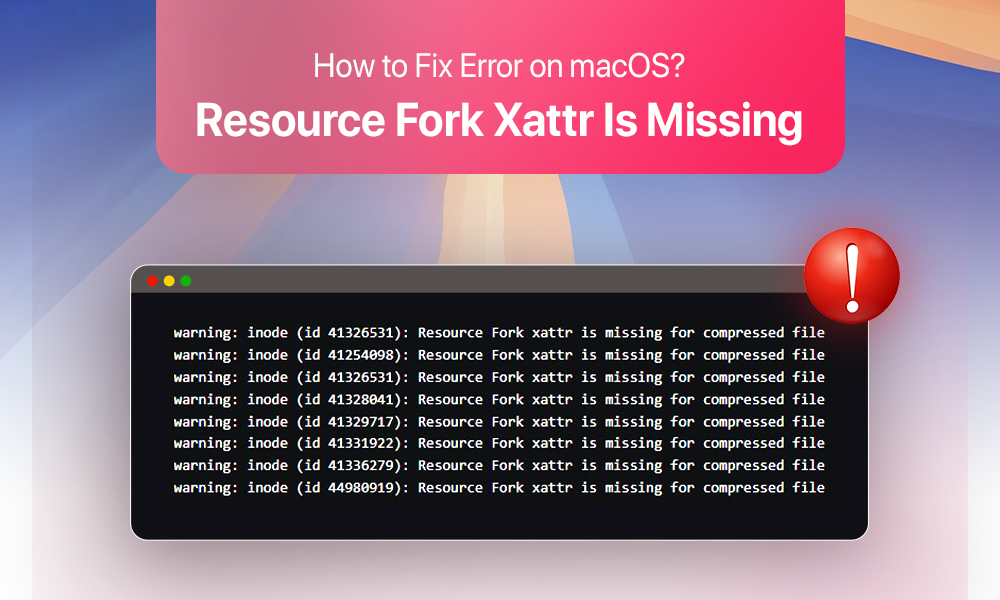This screenshot has width=1000, height=600.
Task: Click the word 'warning:' in the first line
Action: (x=205, y=333)
